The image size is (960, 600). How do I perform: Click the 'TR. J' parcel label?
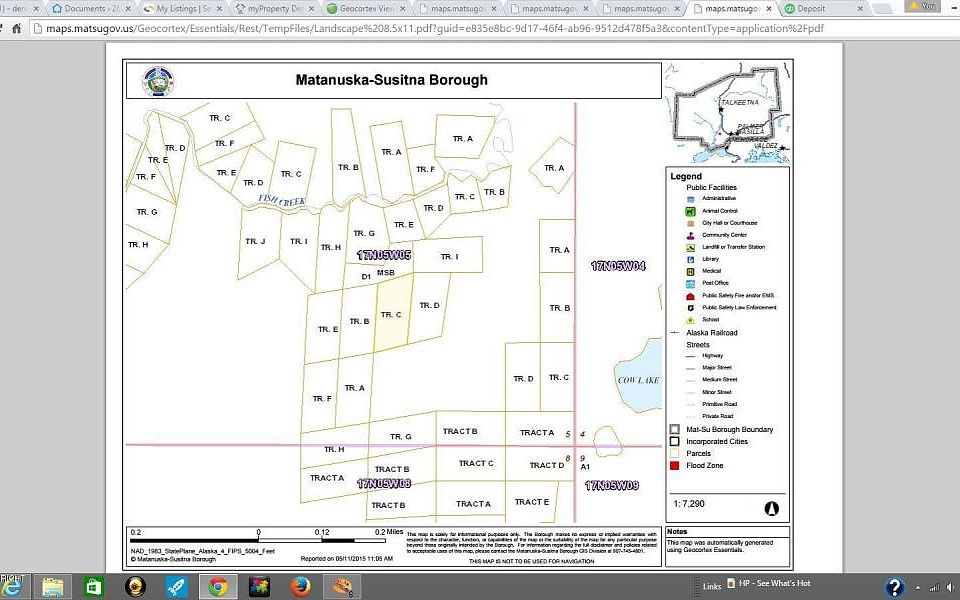click(x=255, y=241)
